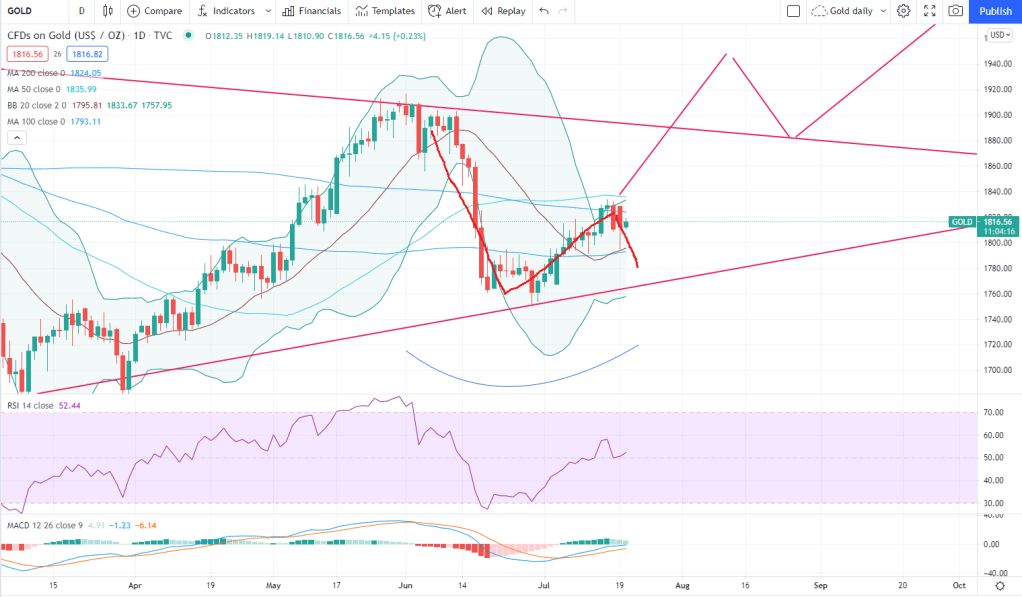
Task: Select the layout square icon
Action: 793,11
